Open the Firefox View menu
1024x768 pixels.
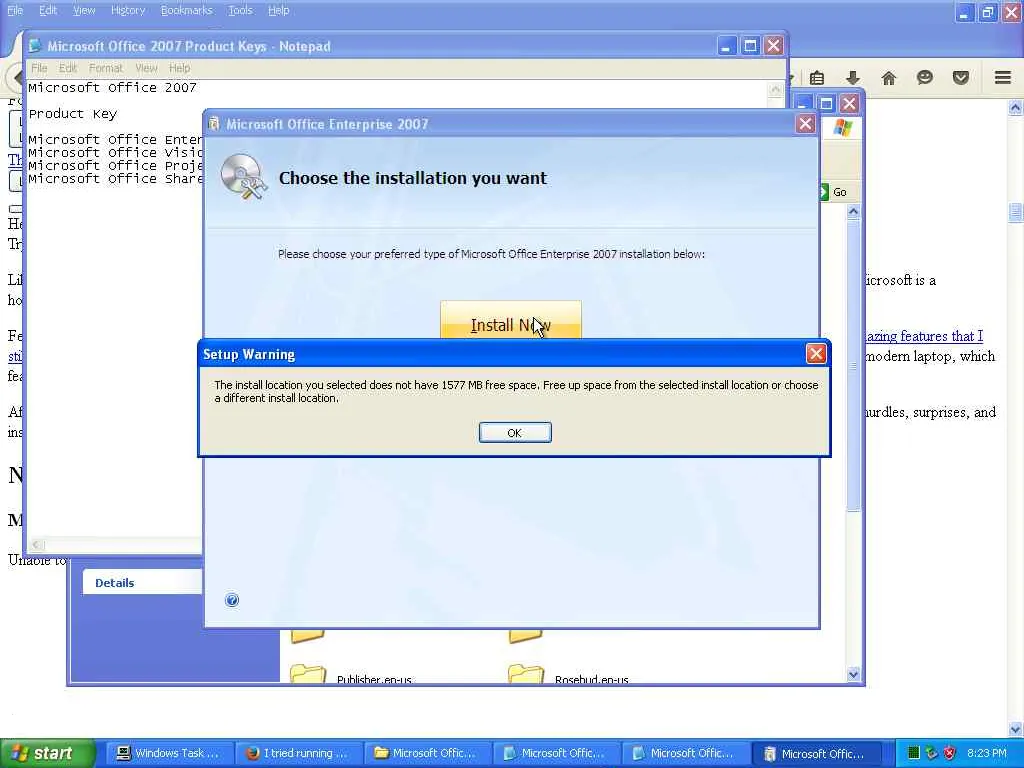pos(84,10)
